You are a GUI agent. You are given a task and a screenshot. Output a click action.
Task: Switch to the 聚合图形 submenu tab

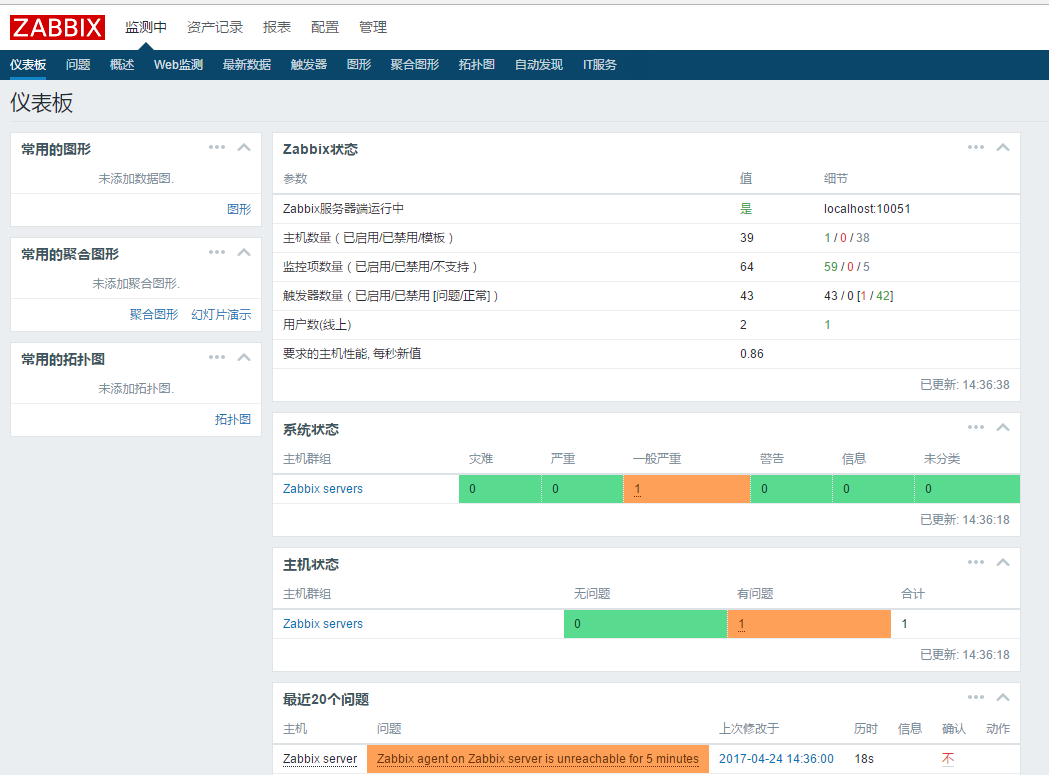(415, 65)
